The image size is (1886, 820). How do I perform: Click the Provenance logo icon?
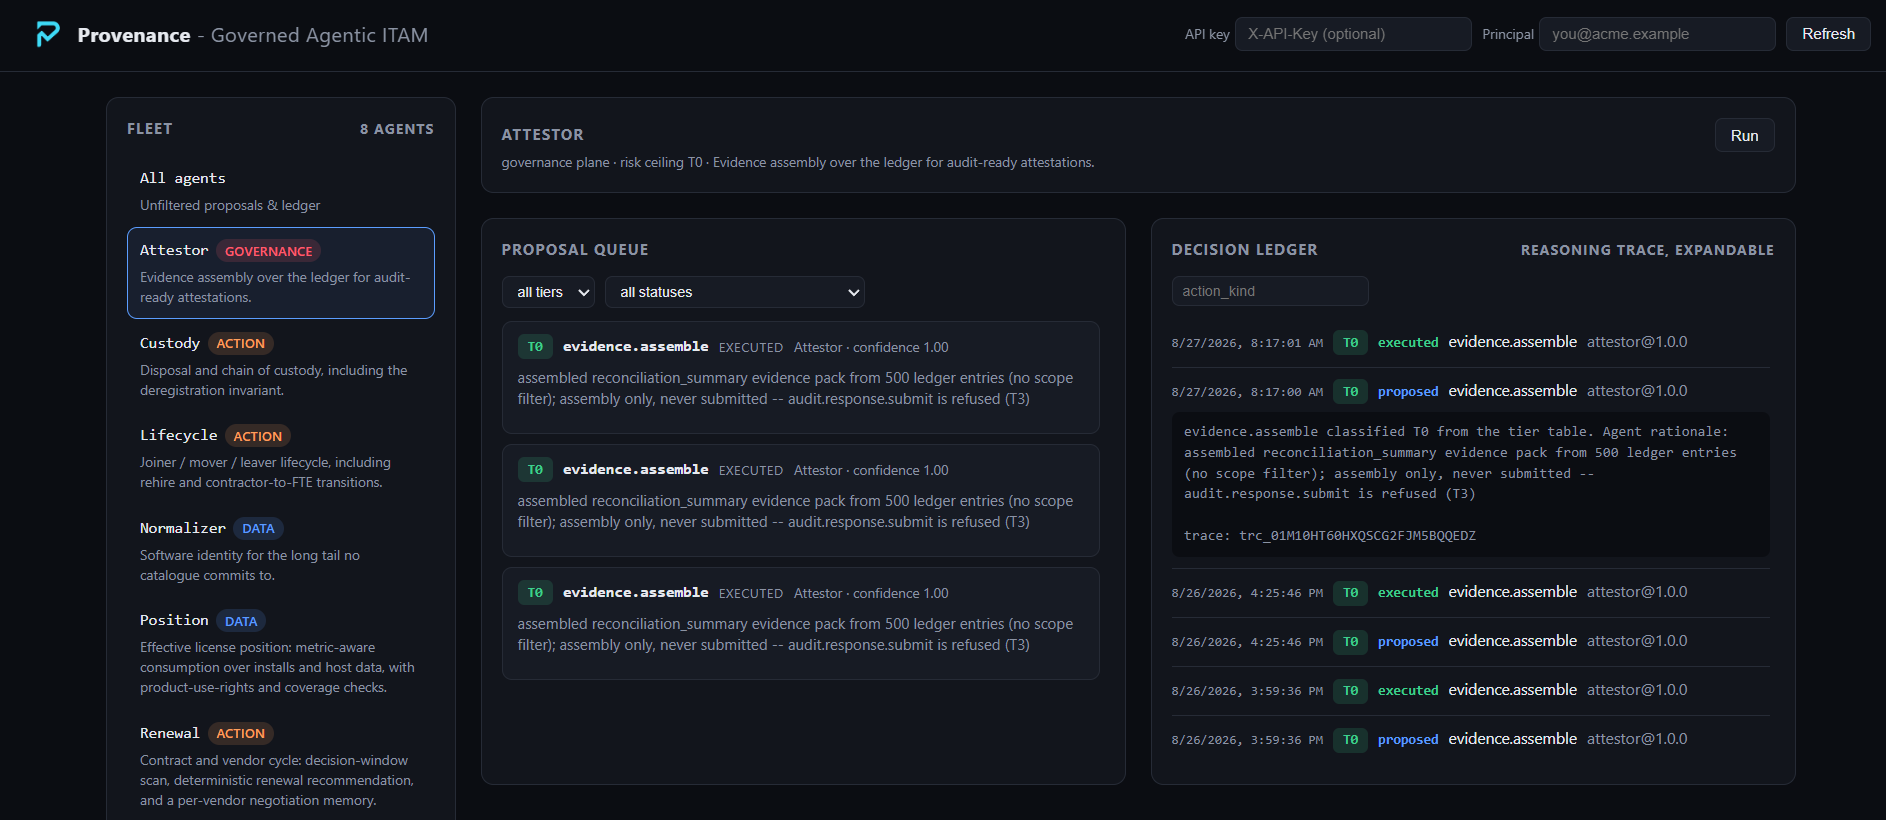click(x=48, y=34)
